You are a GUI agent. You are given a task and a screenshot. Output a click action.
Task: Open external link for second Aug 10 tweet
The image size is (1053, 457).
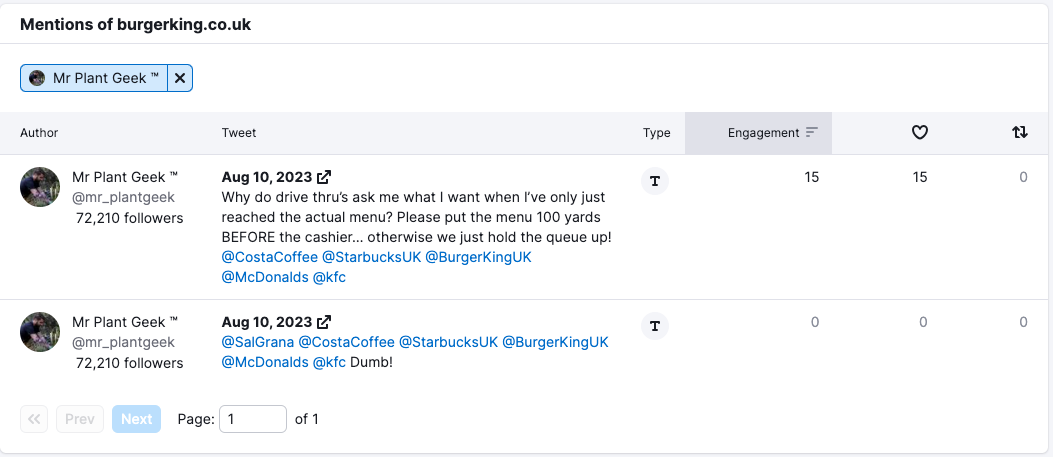point(324,322)
